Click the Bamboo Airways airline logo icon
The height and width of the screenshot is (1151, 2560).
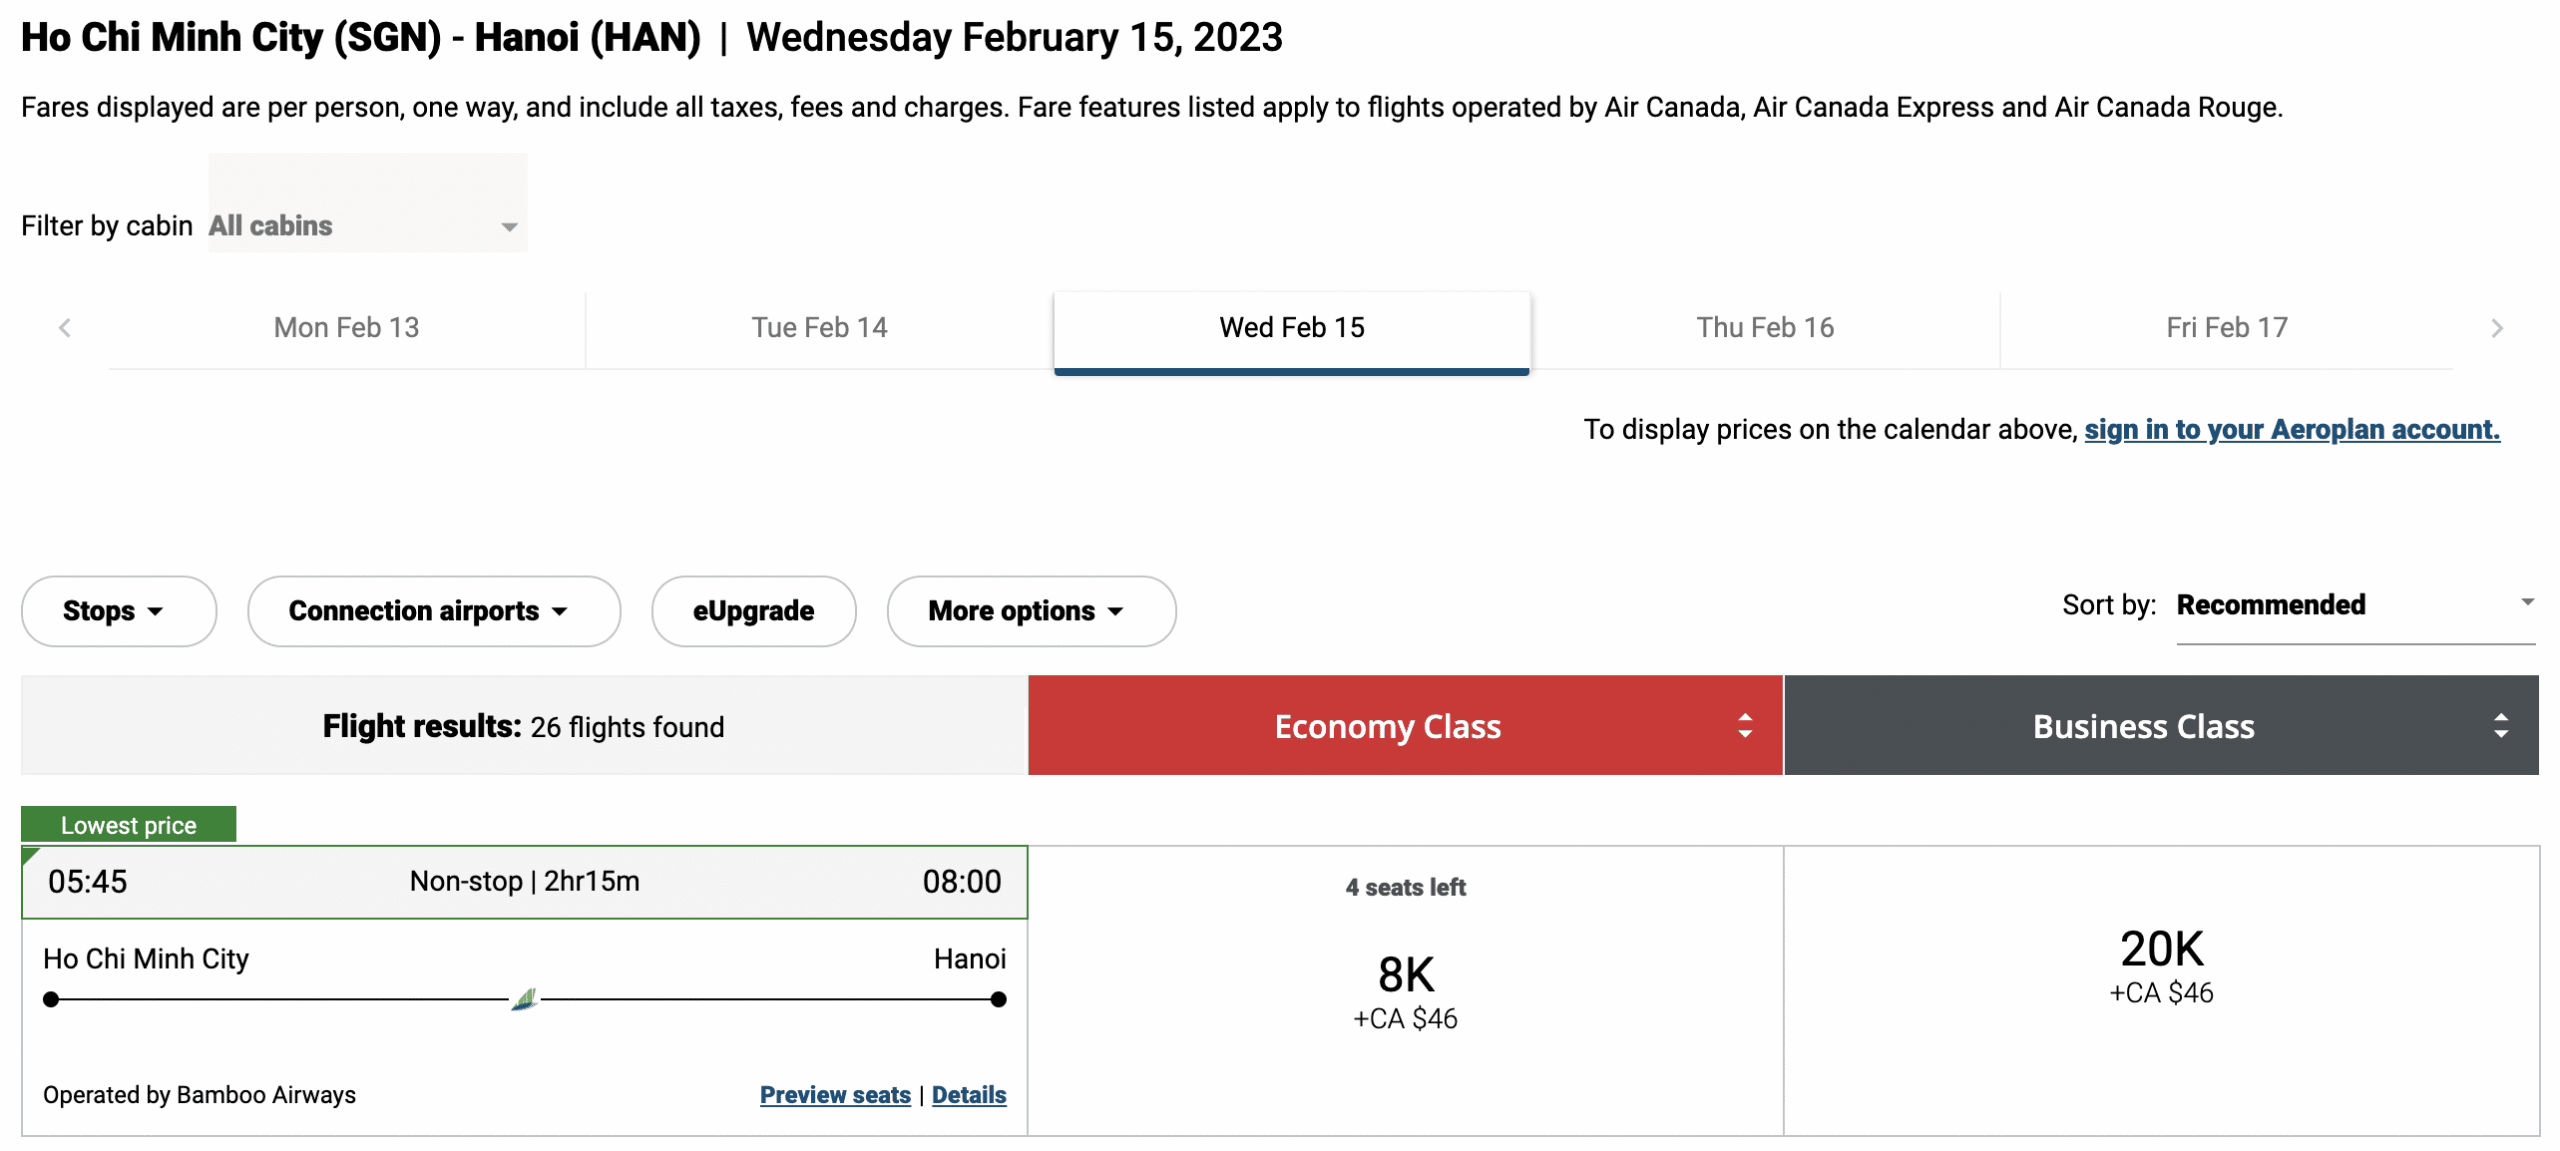(525, 999)
